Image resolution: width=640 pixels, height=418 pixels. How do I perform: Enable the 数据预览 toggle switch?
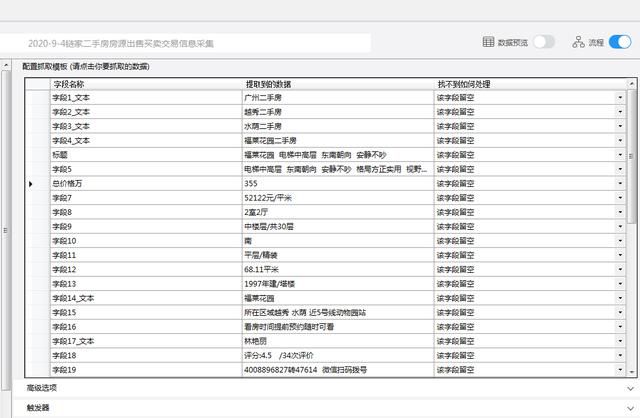pyautogui.click(x=543, y=42)
